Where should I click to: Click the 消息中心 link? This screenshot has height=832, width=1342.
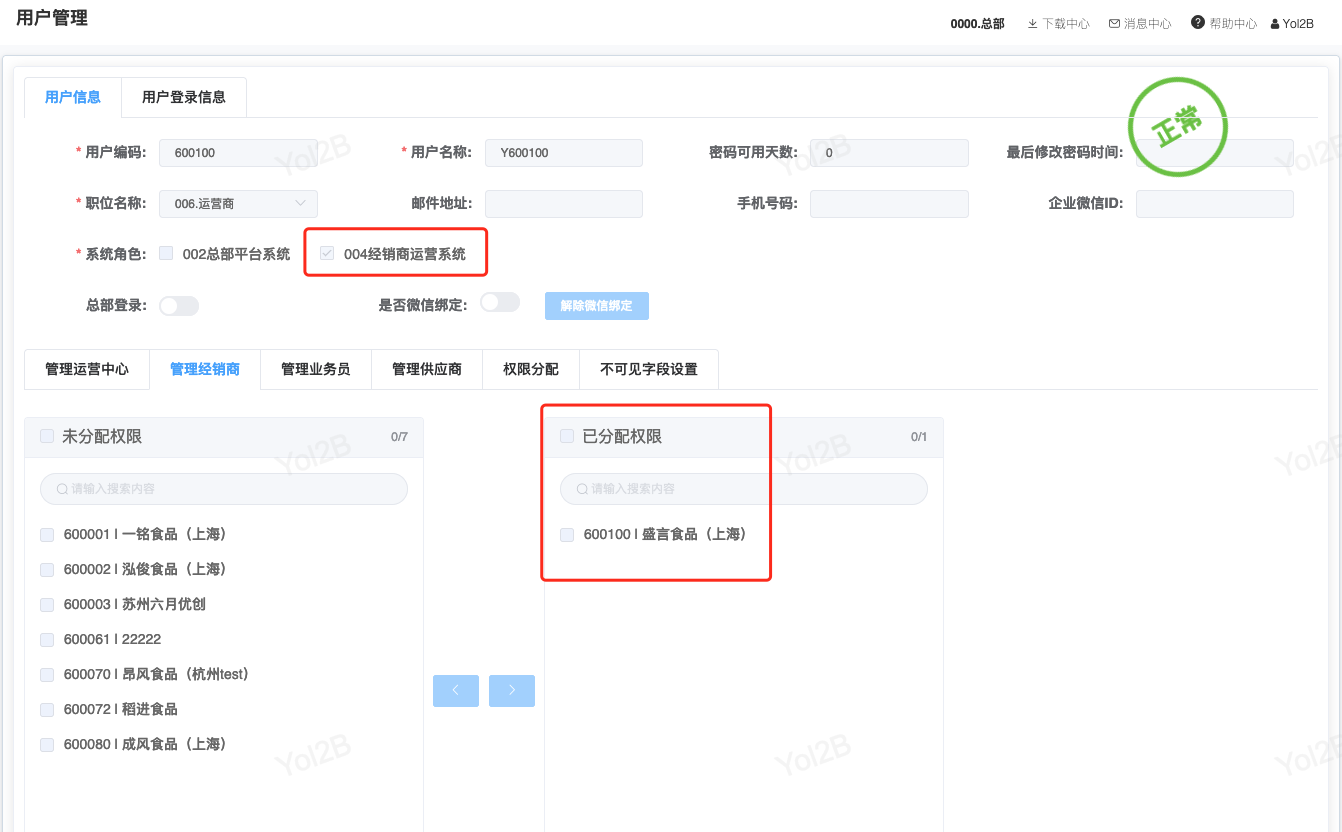[1148, 23]
